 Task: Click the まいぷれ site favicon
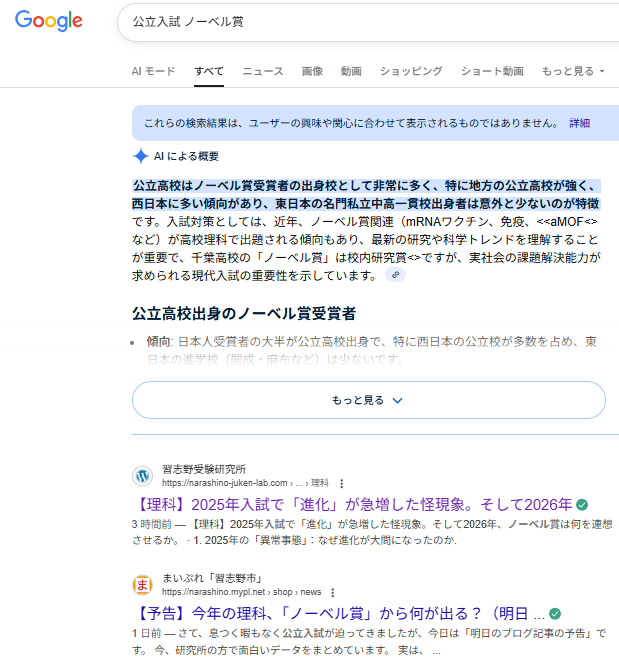(142, 583)
